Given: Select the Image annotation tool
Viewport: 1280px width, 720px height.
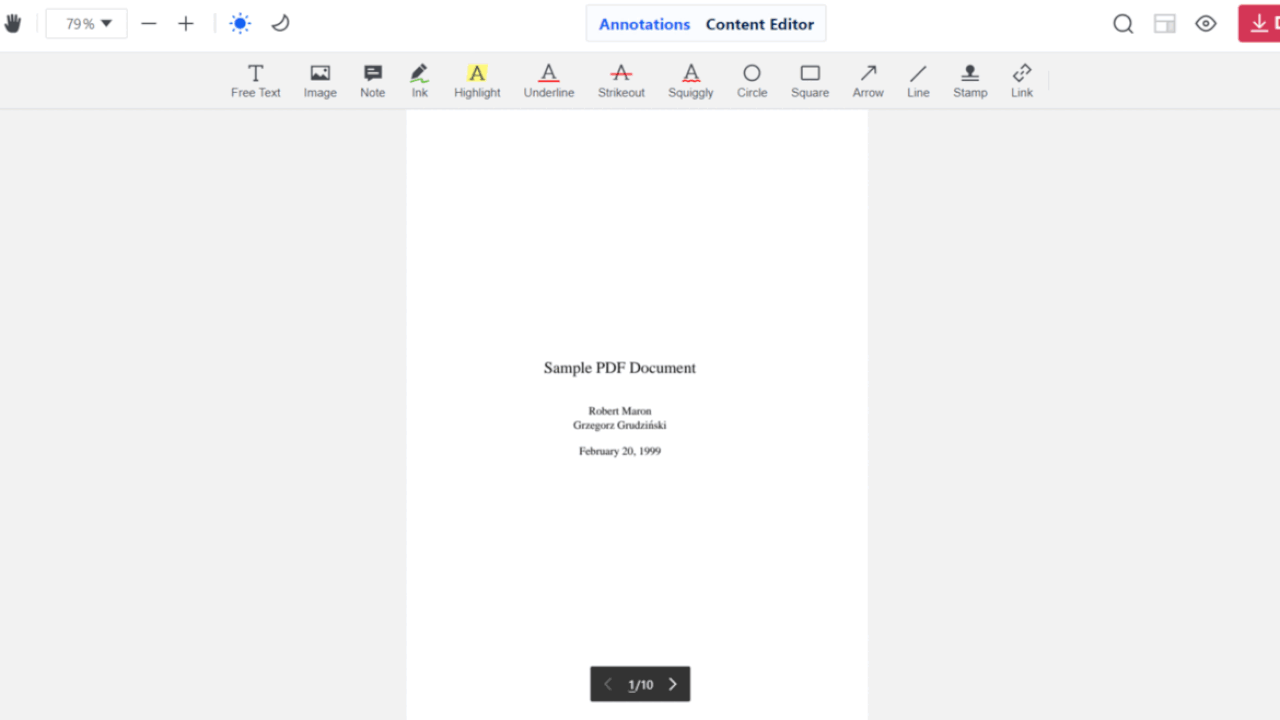Looking at the screenshot, I should [320, 81].
